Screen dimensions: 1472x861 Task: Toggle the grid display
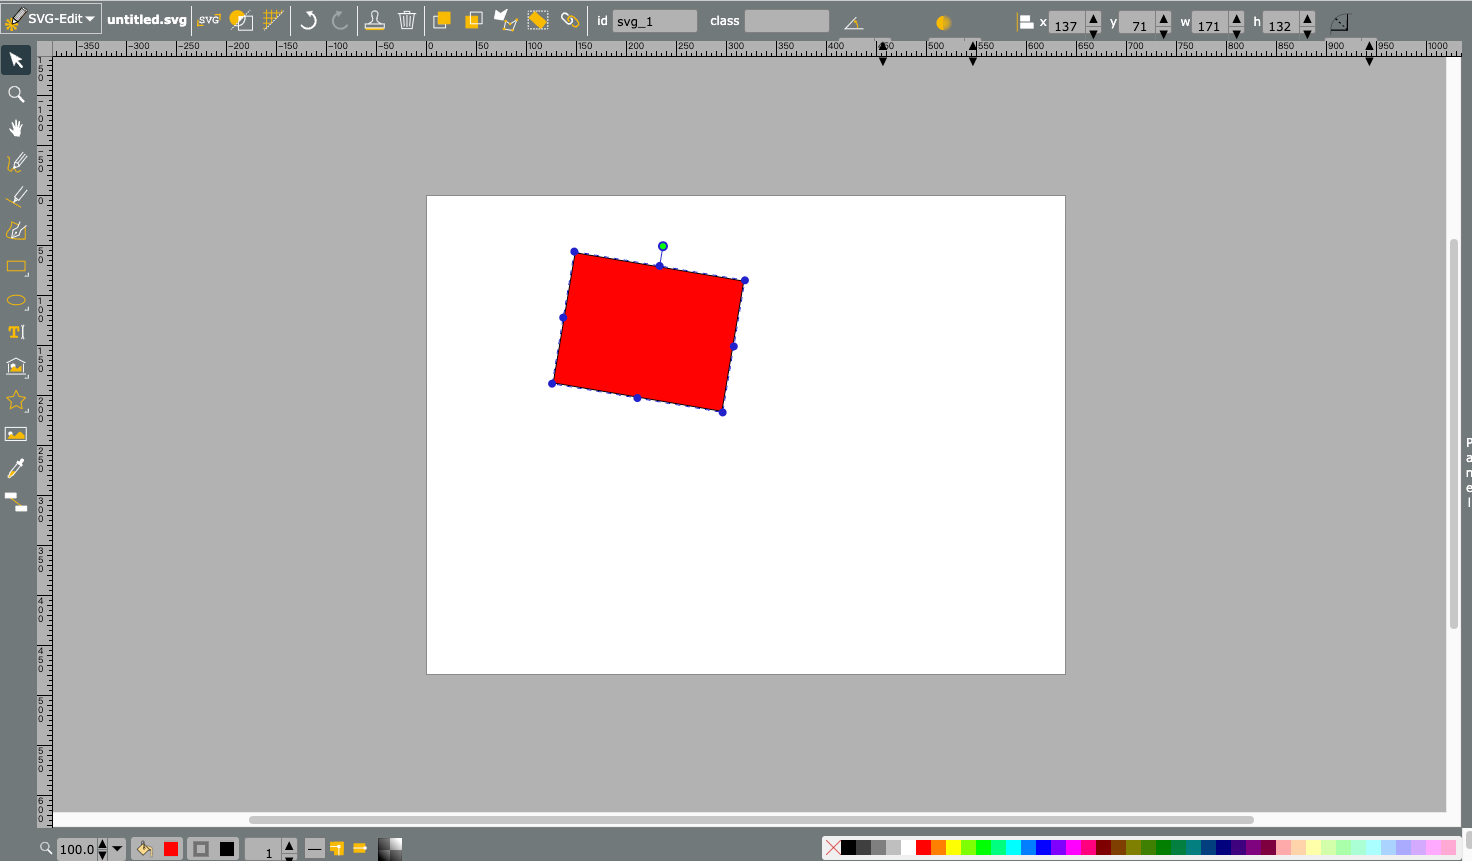273,20
